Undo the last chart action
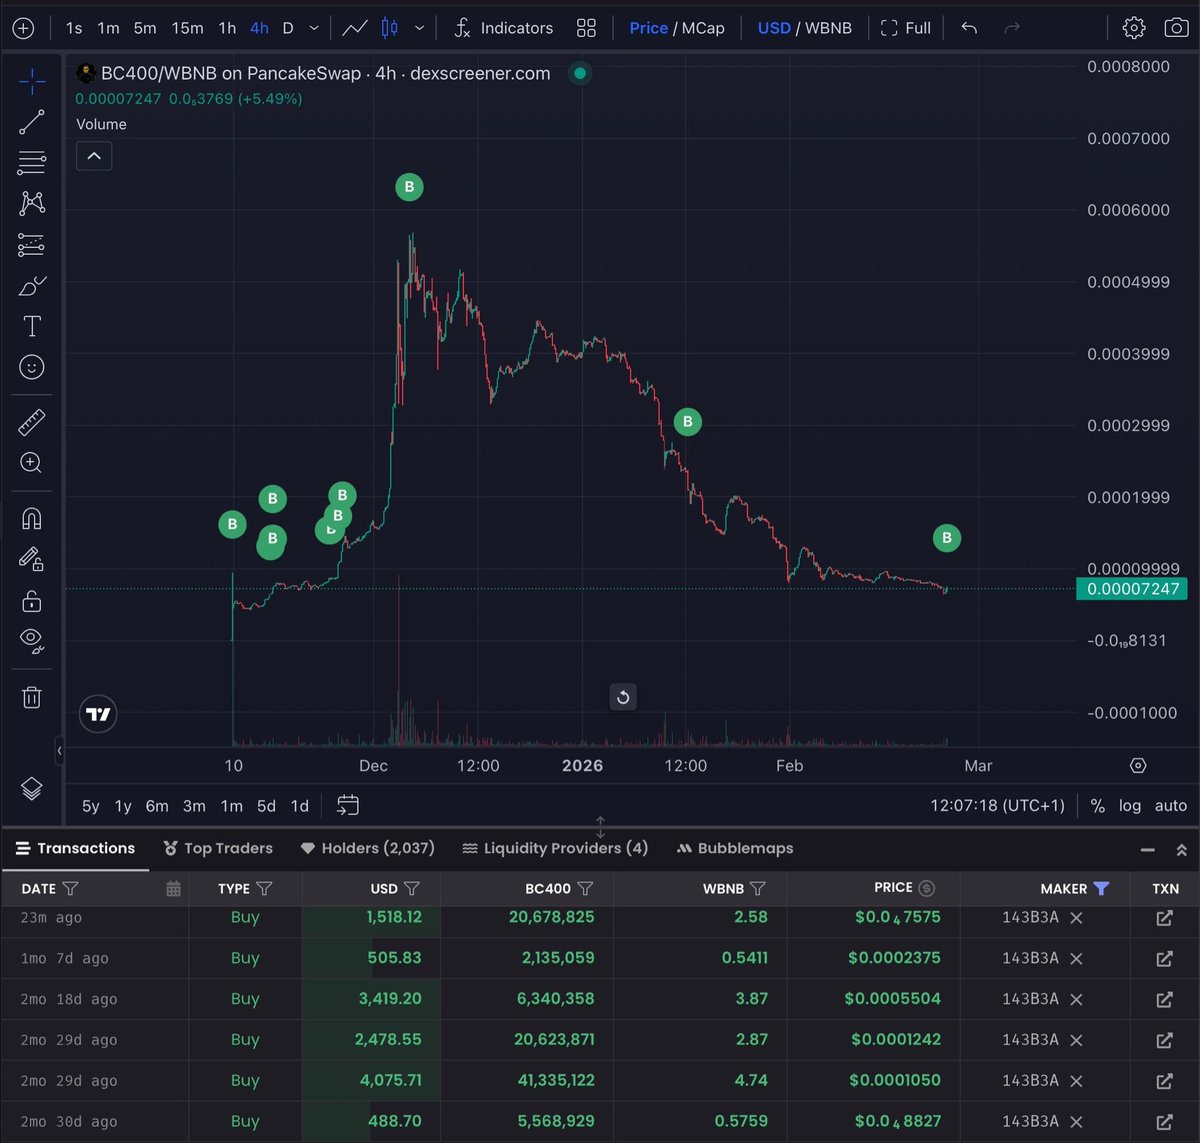 click(969, 28)
